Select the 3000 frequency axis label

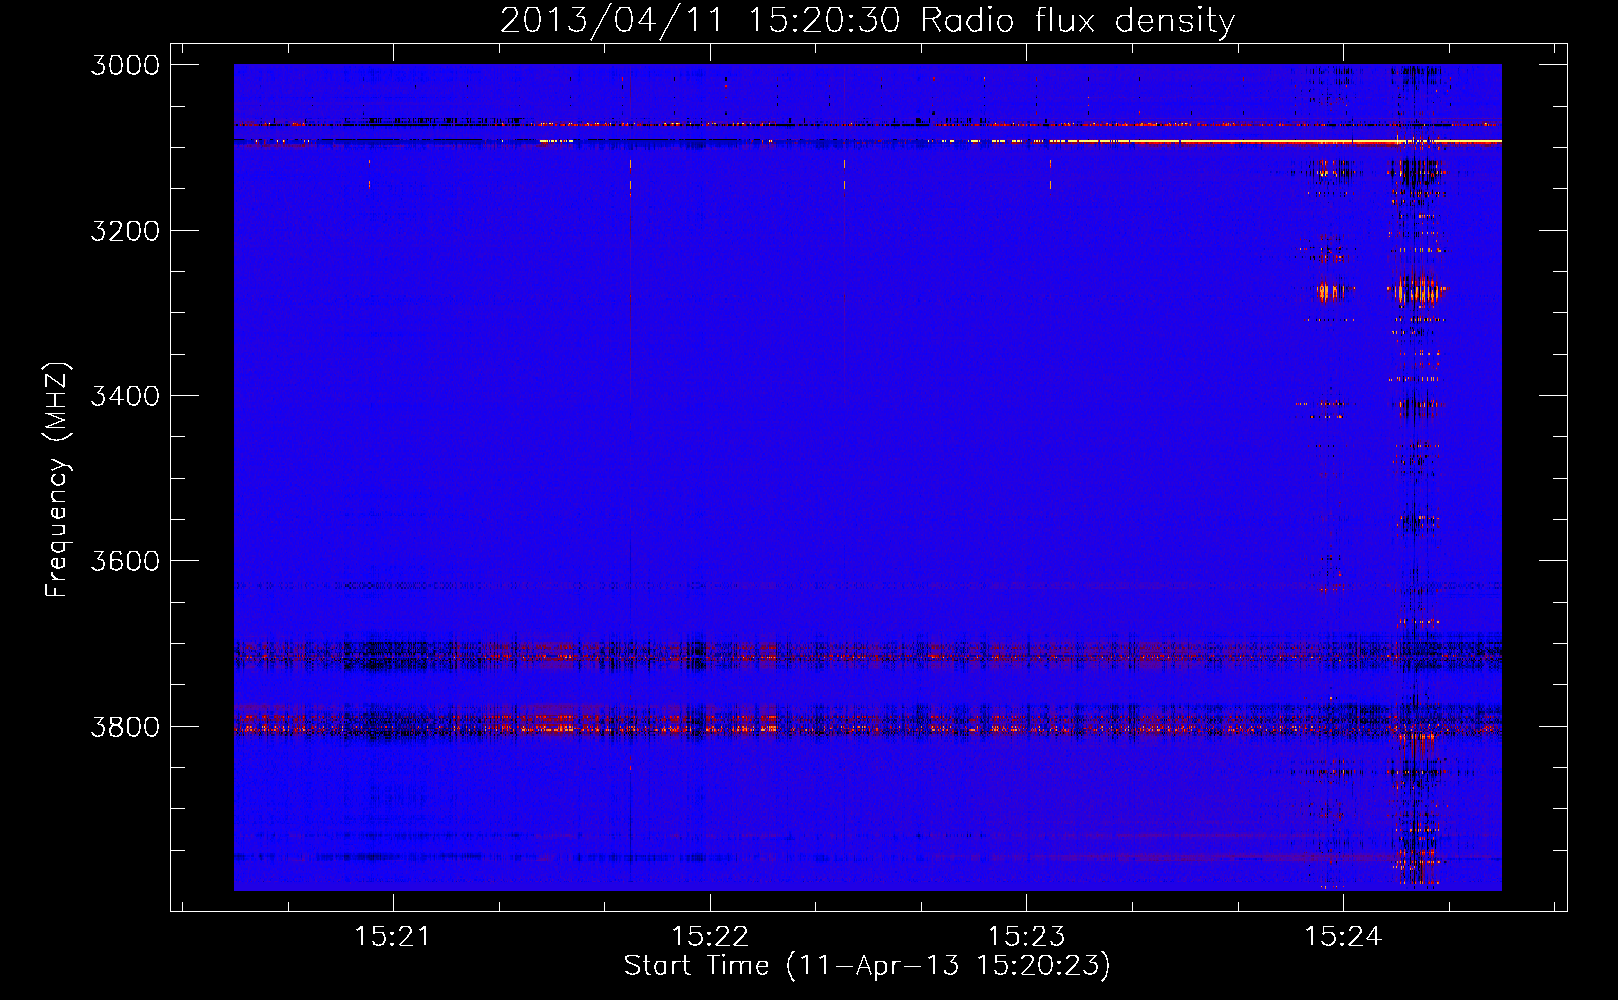click(125, 65)
